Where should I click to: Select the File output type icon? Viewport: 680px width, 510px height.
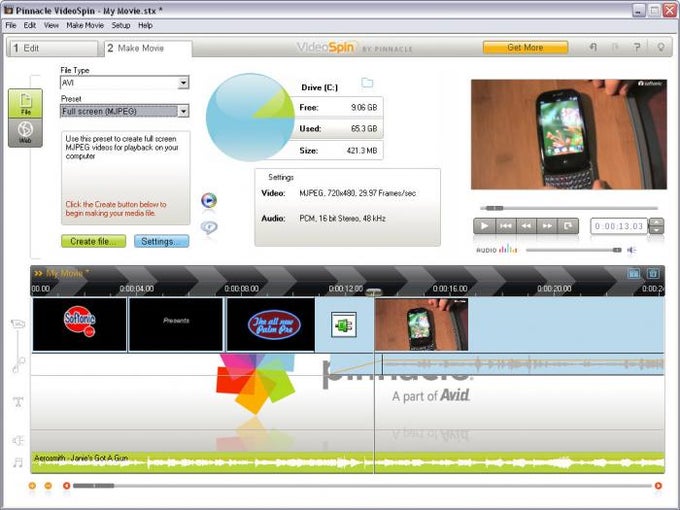tap(25, 103)
